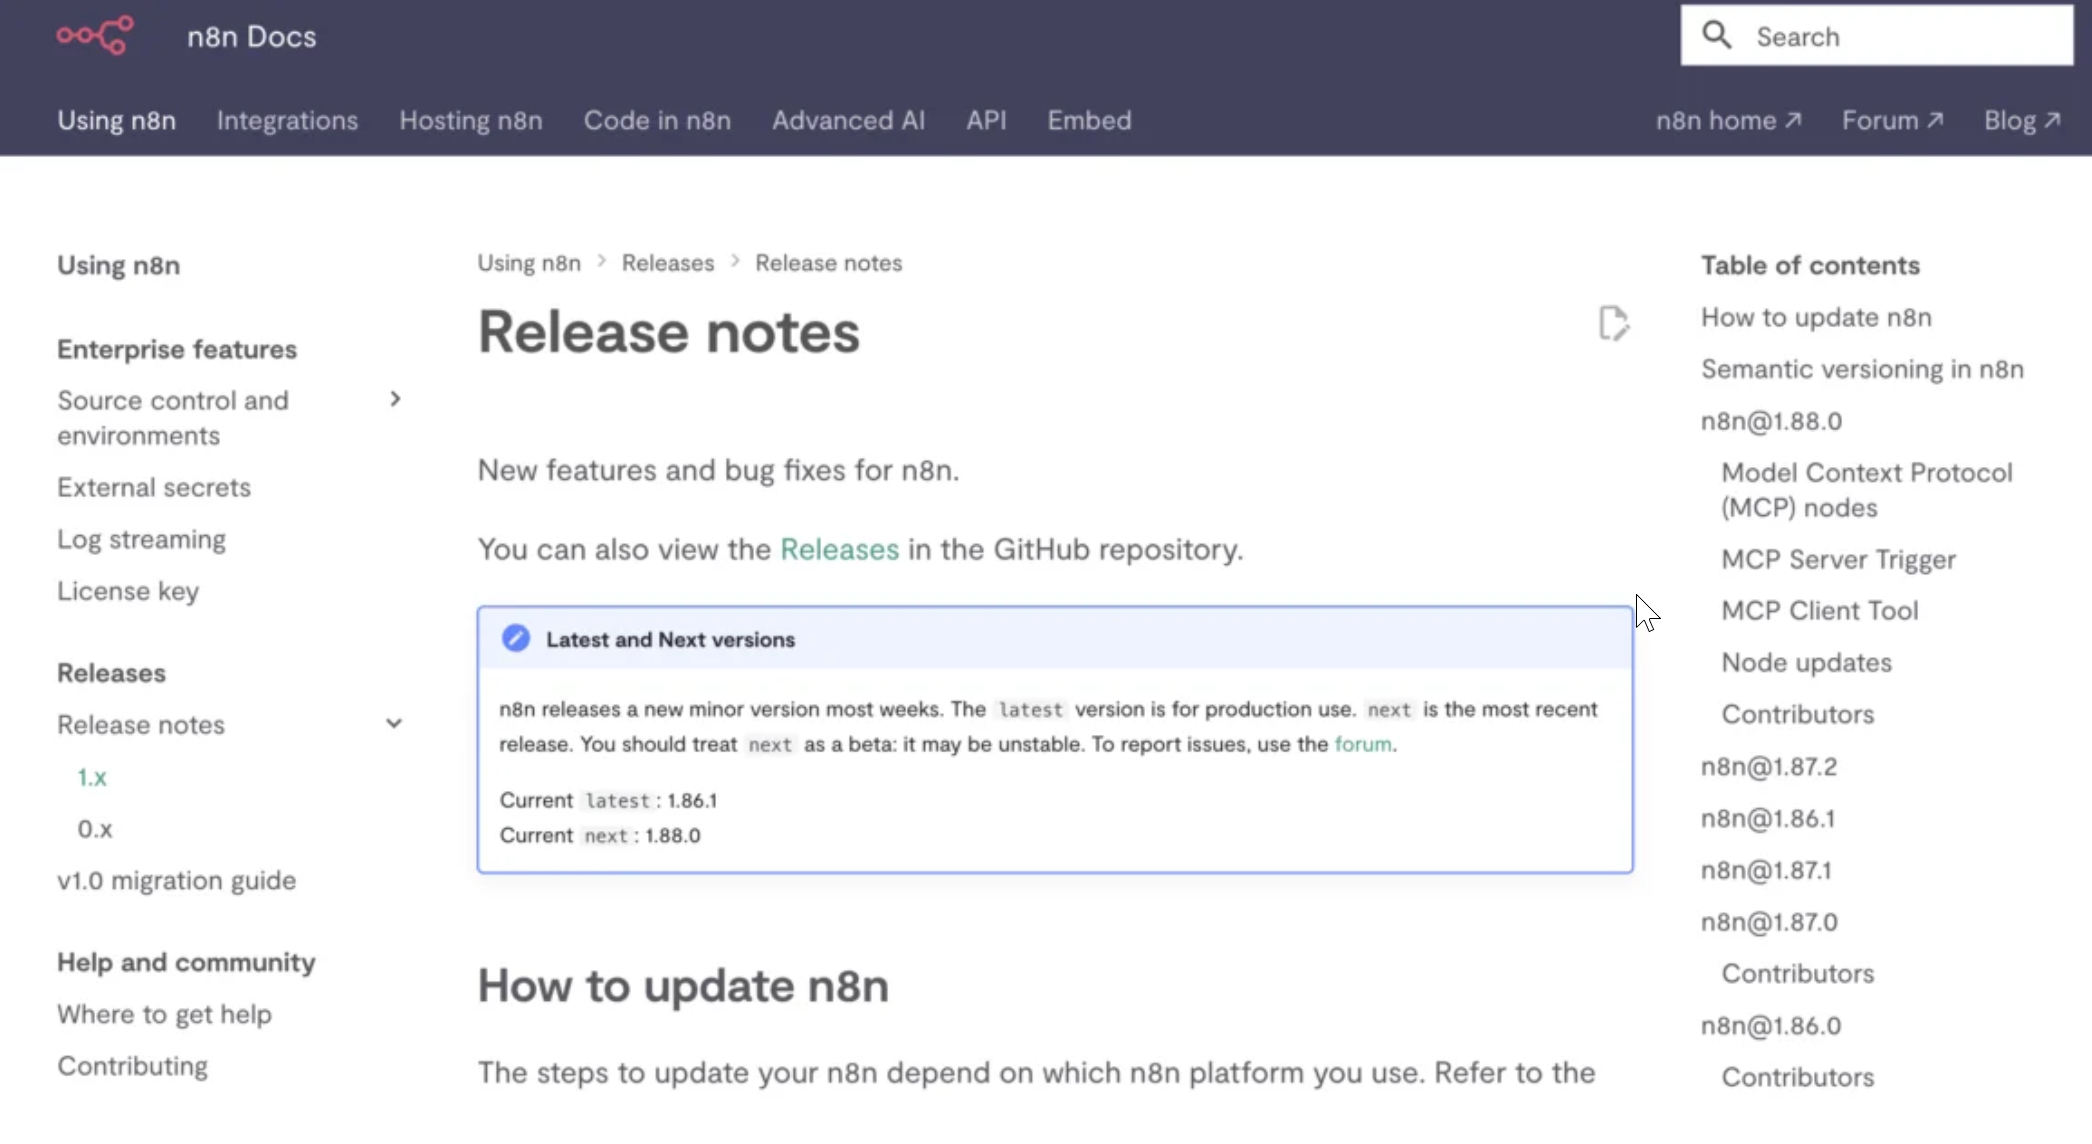Select 0.x release notes
This screenshot has height=1144, width=2092.
[95, 829]
